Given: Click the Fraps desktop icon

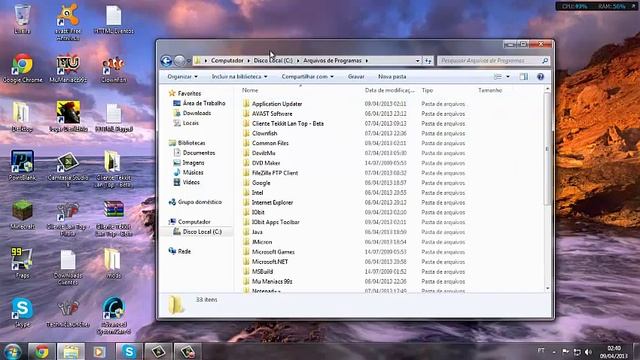Looking at the screenshot, I should pos(22,263).
